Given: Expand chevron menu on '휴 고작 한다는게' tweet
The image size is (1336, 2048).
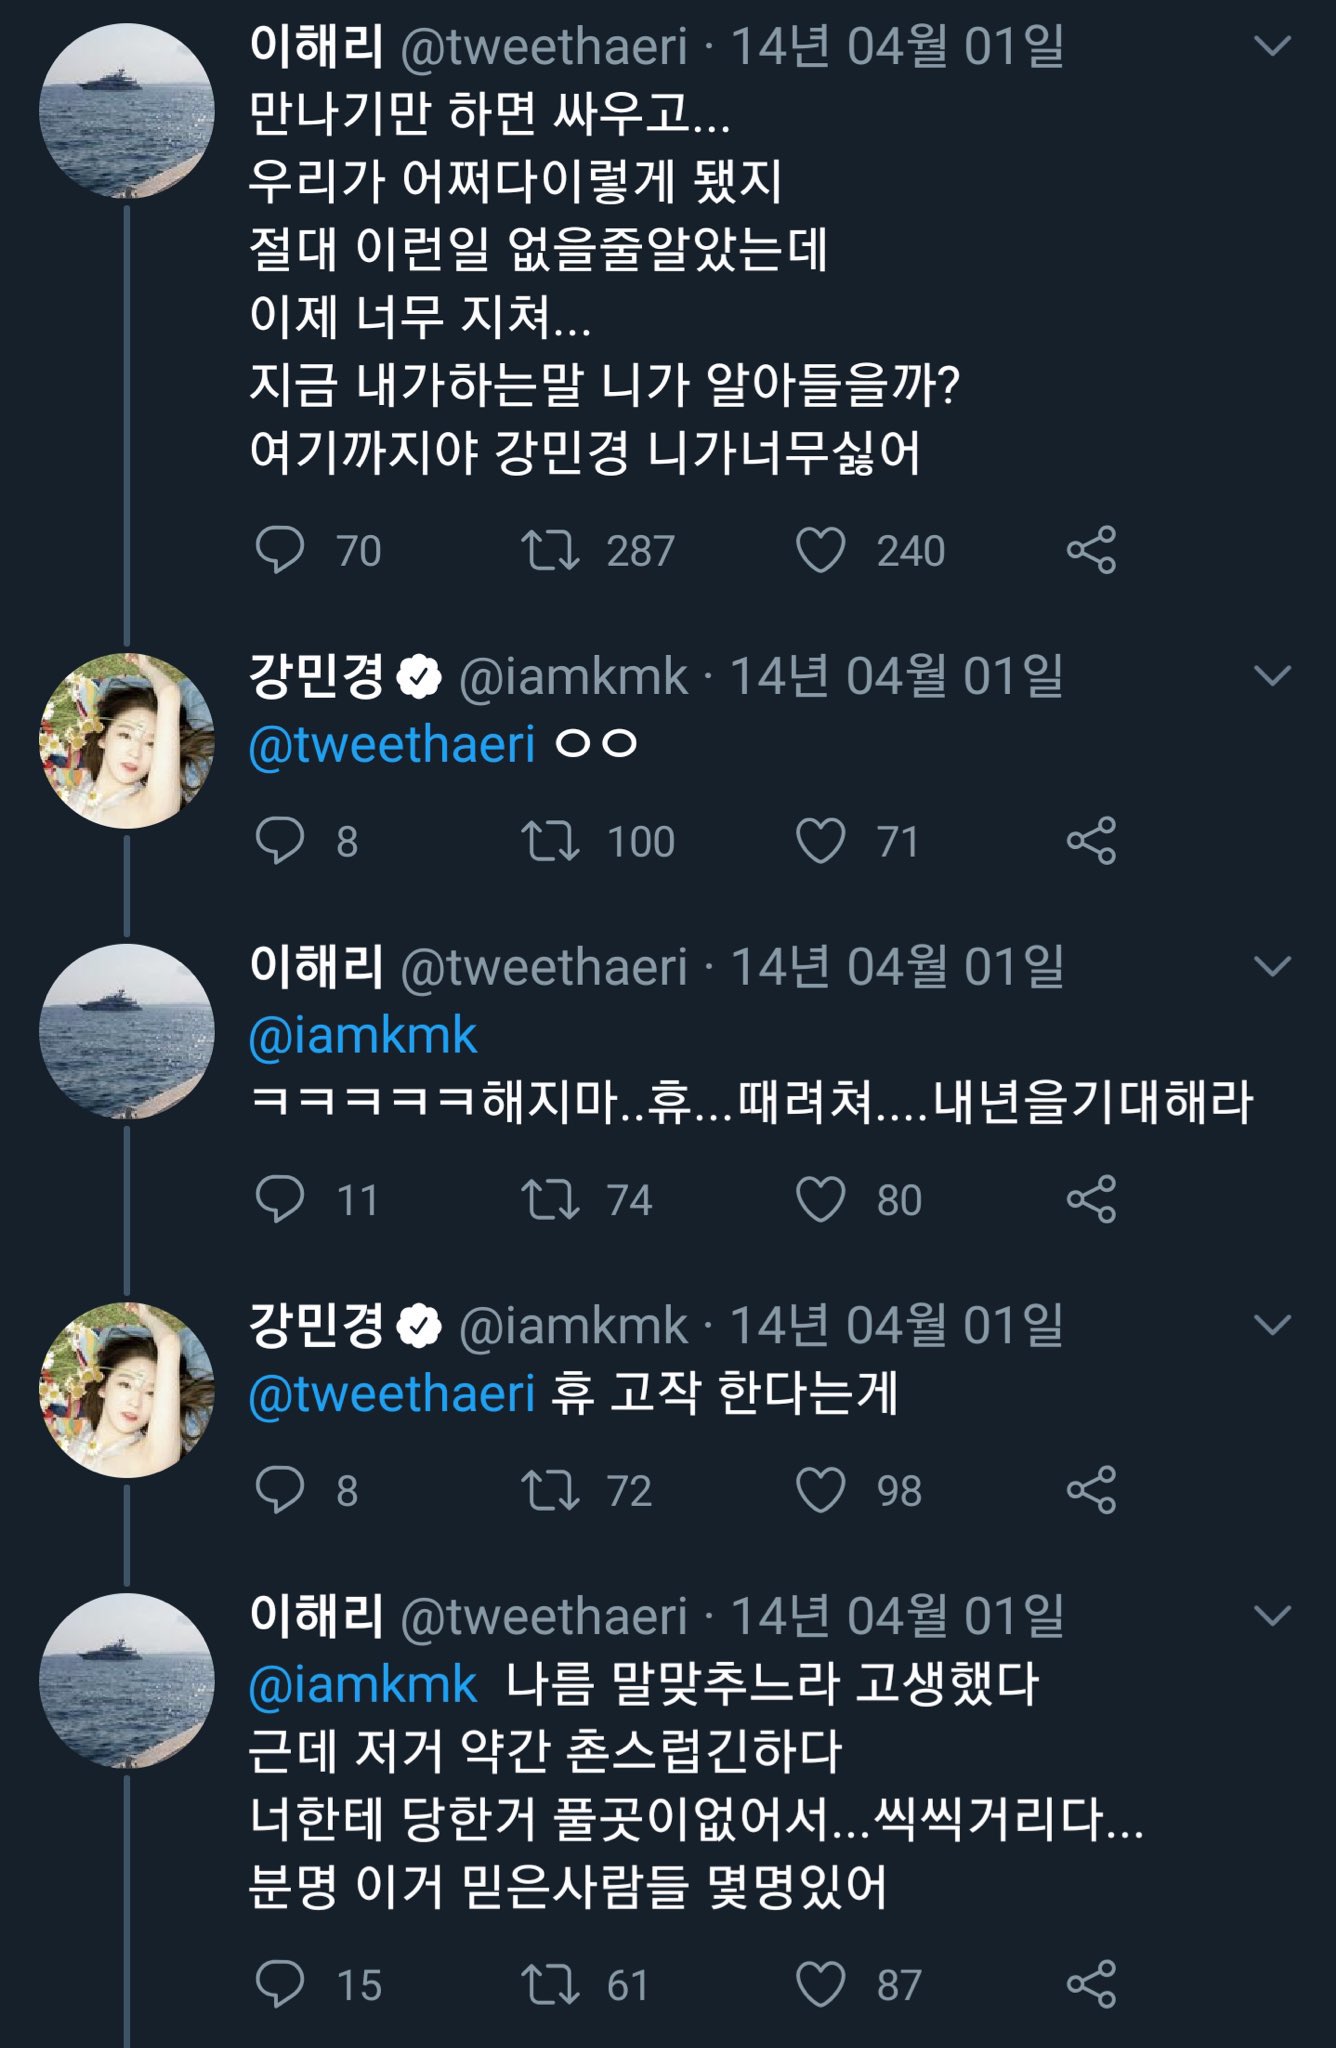Looking at the screenshot, I should [1272, 1325].
